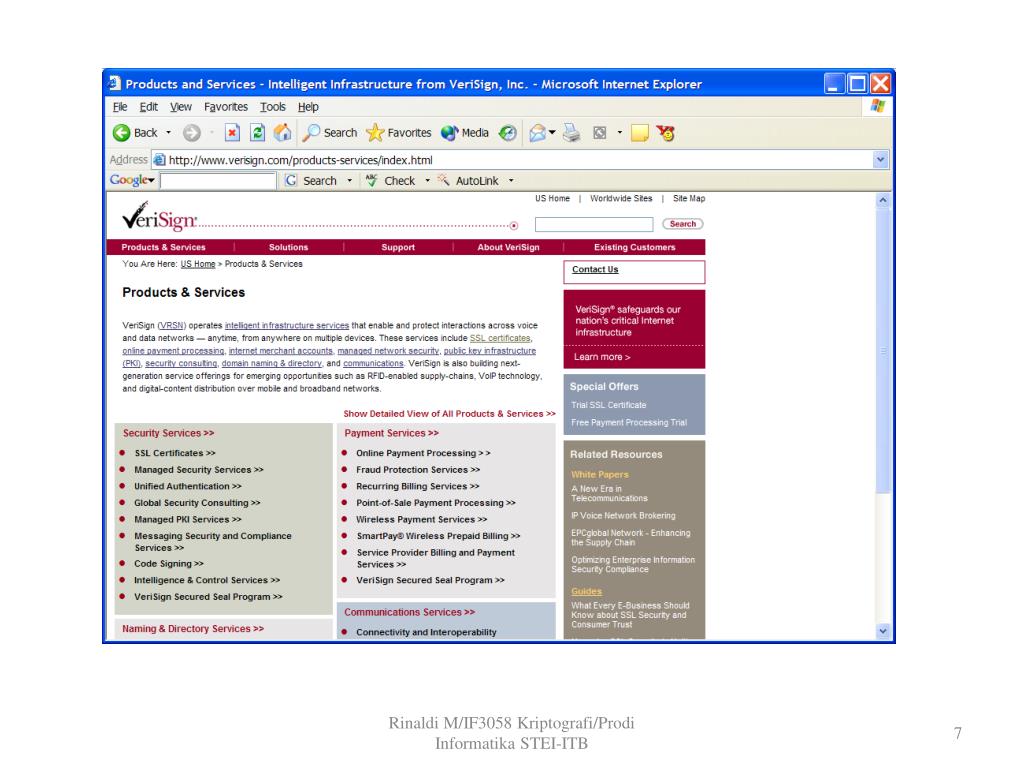This screenshot has width=1024, height=768.
Task: Open the Google Search options dropdown arrow
Action: pos(349,181)
